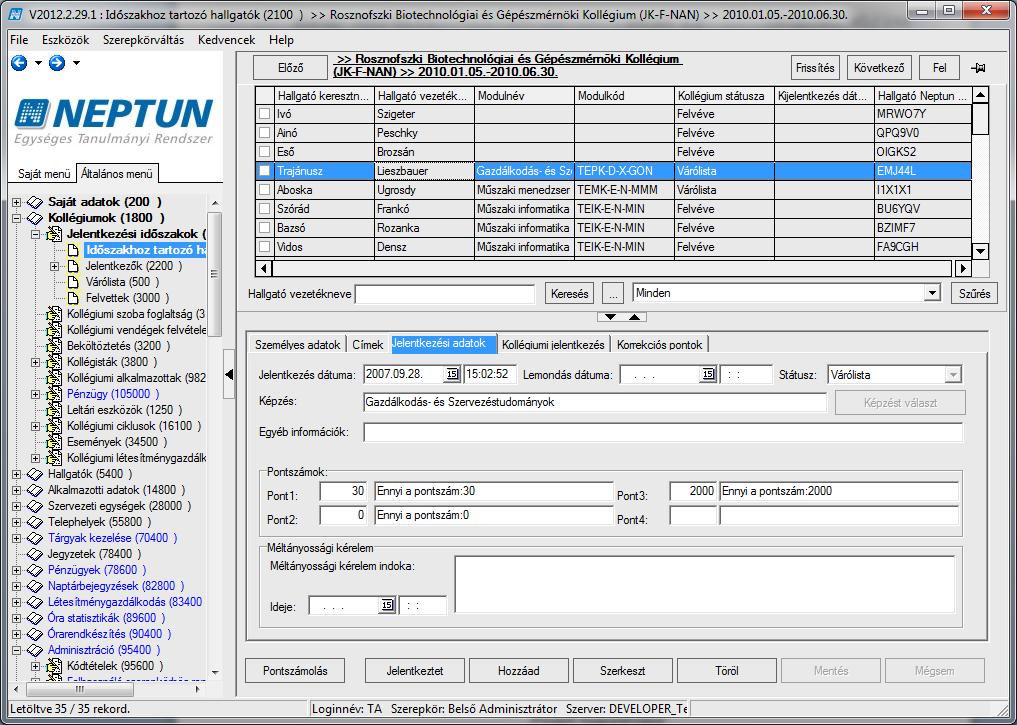The image size is (1017, 725).
Task: Click the Pénzügy (105000) folder icon
Action: point(55,394)
